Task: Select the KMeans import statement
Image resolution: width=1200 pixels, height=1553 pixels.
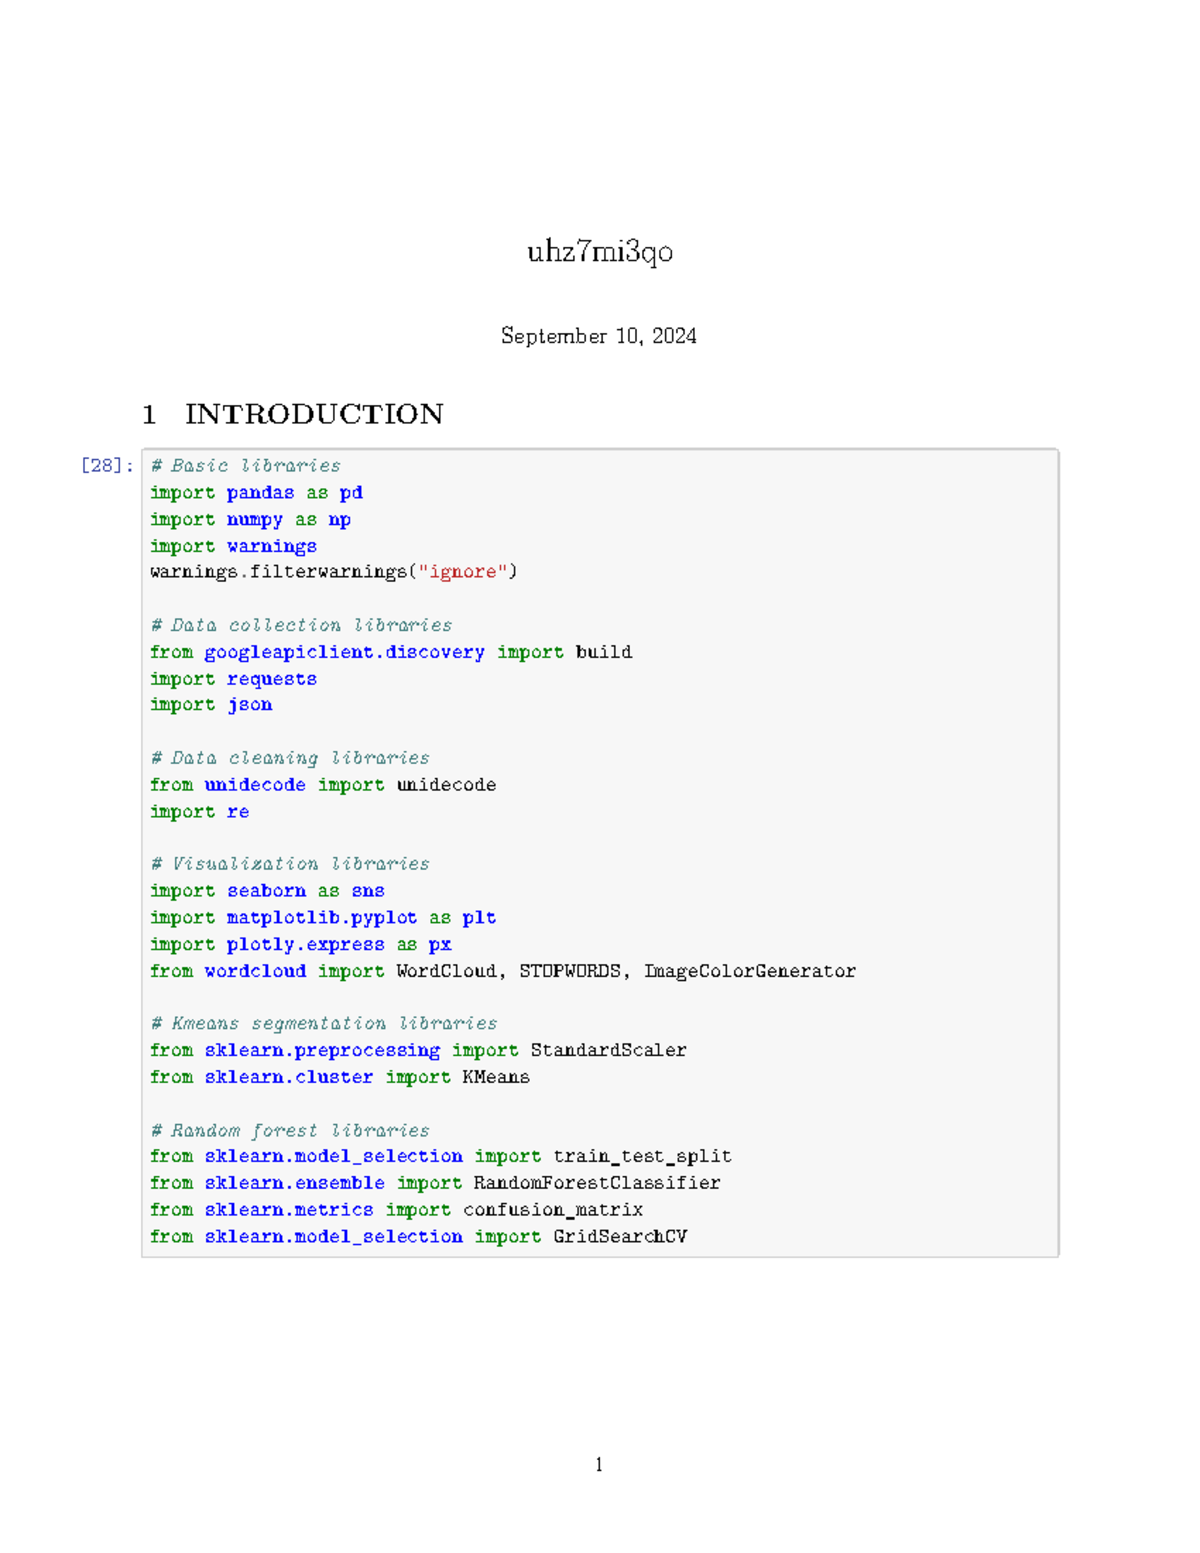Action: [x=340, y=1077]
